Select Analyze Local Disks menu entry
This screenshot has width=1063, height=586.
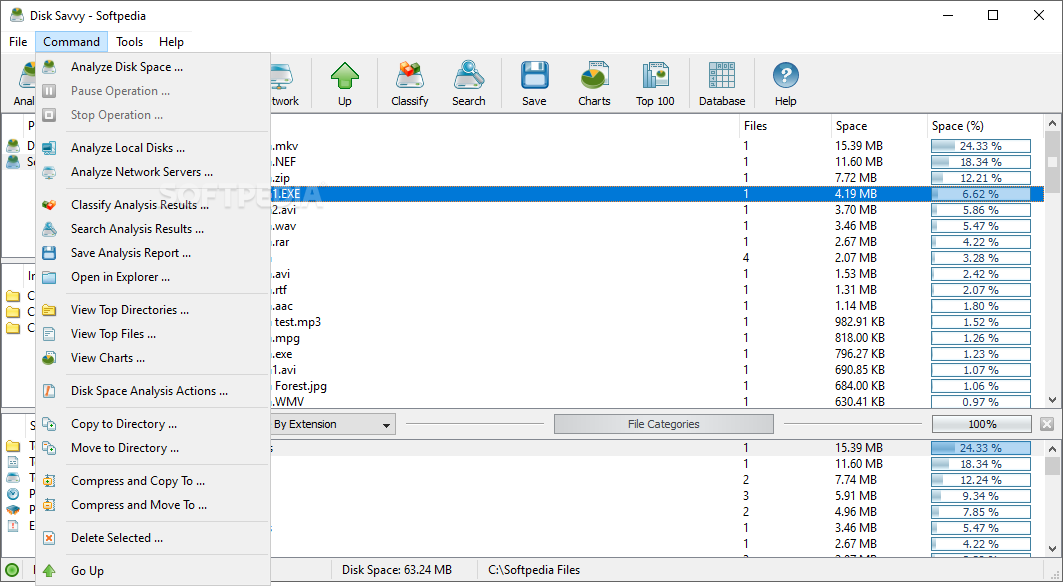153,148
